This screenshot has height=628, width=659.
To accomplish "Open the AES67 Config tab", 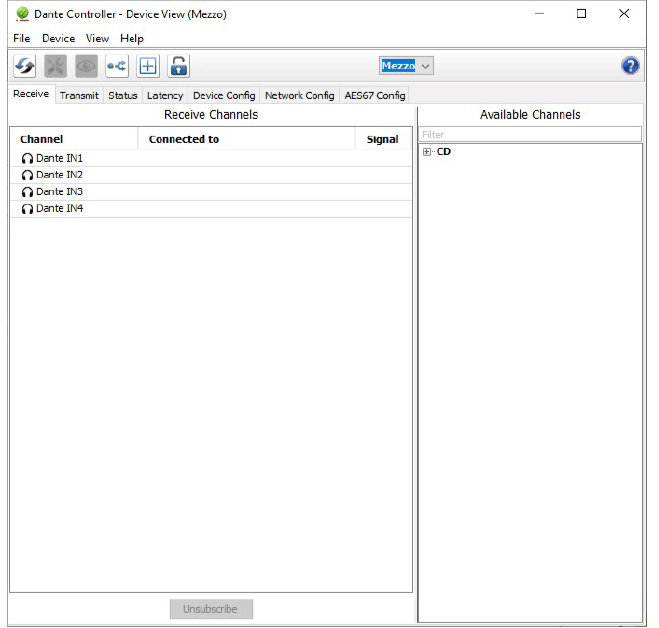I will pyautogui.click(x=375, y=95).
